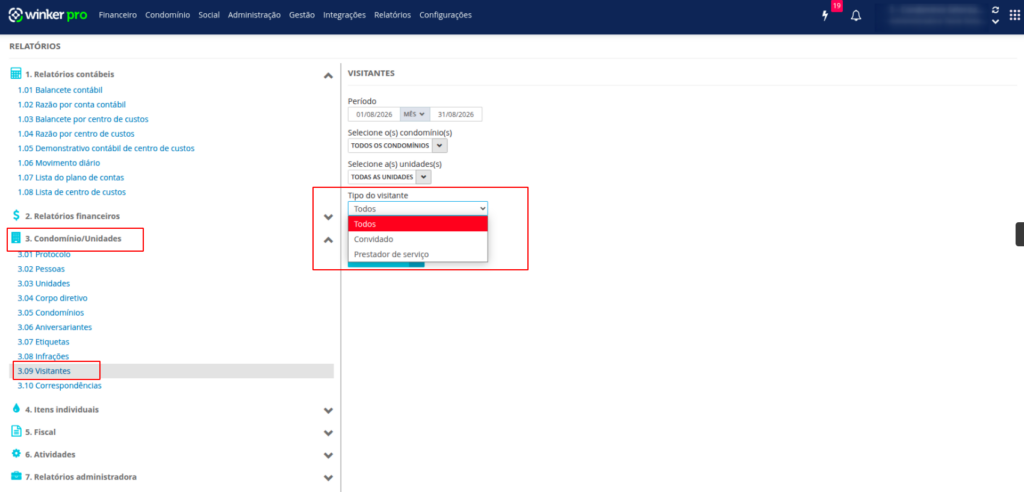1024x492 pixels.
Task: Click the start date field 01/08/2026
Action: (x=374, y=114)
